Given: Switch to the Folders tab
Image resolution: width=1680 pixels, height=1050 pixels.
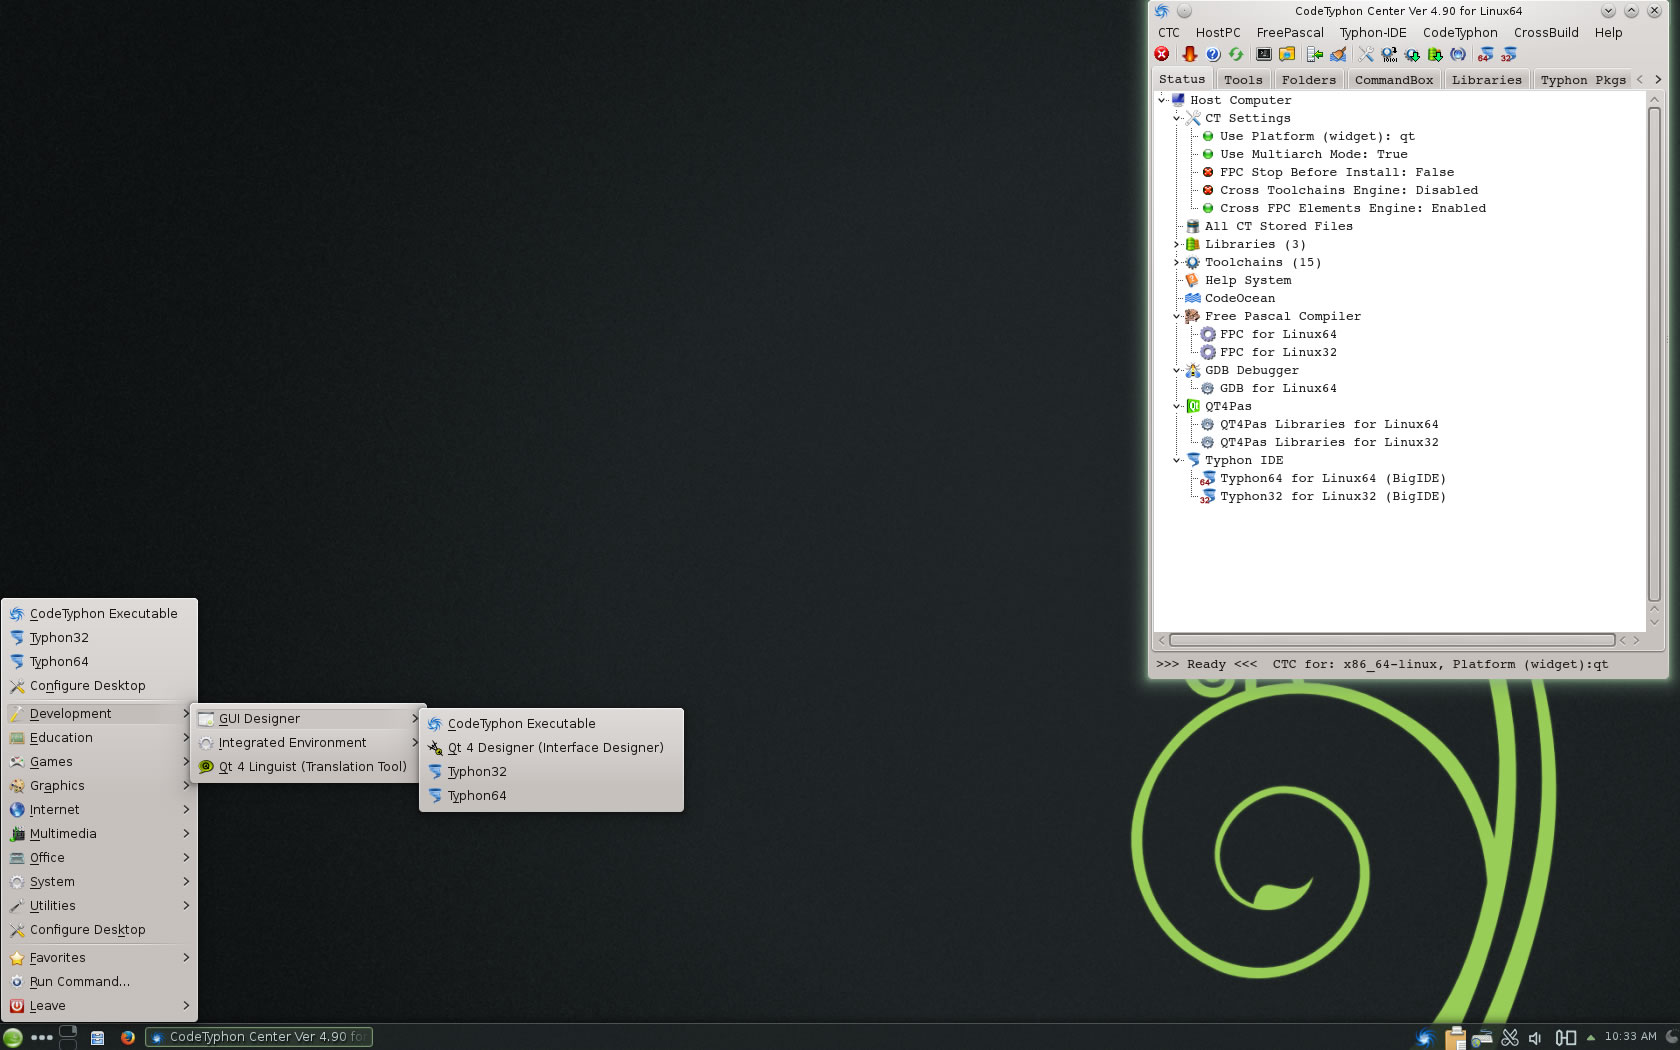Looking at the screenshot, I should (x=1308, y=80).
